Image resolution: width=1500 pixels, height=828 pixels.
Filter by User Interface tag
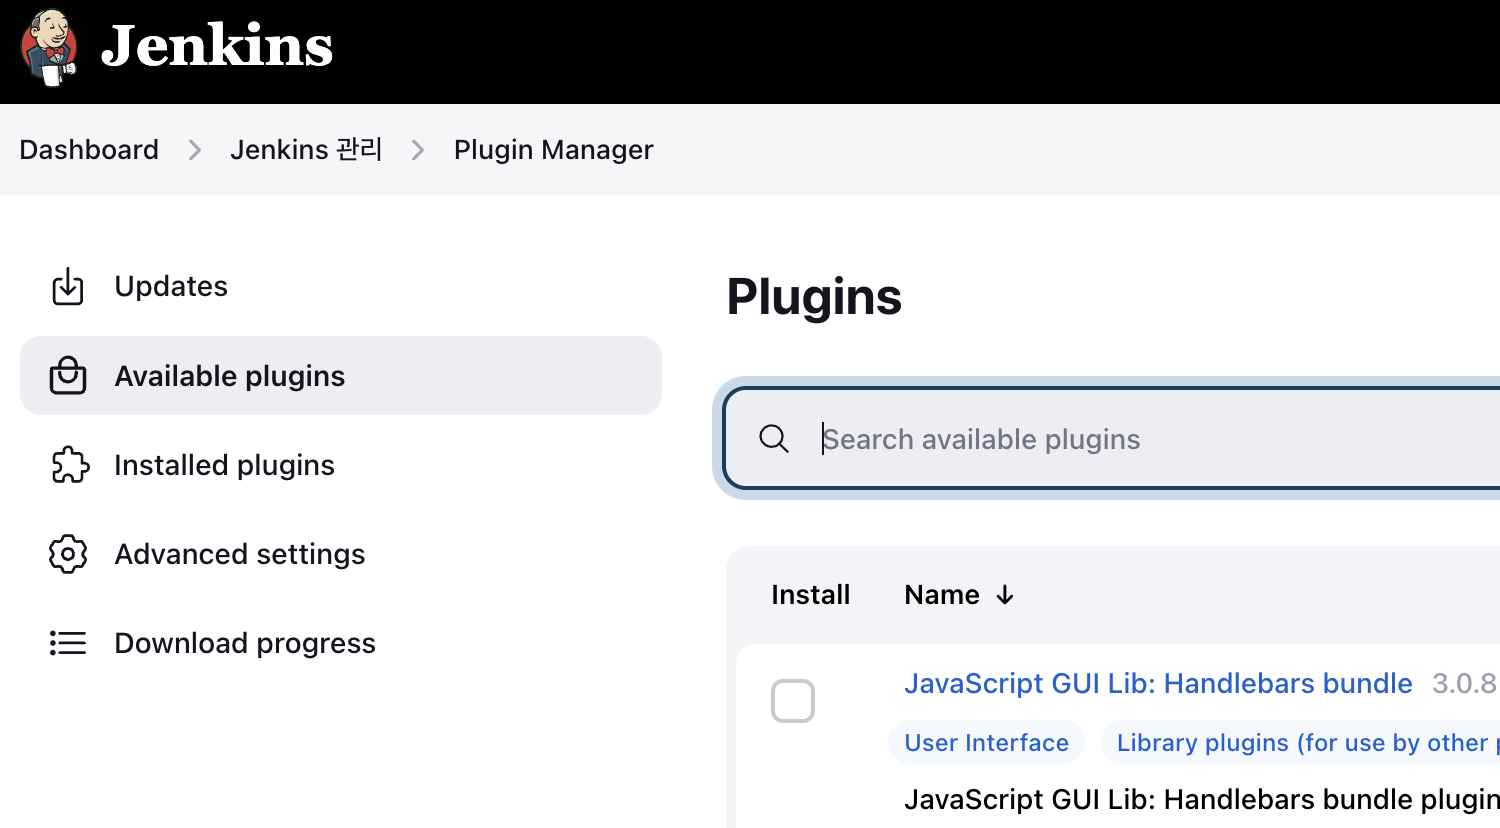[986, 743]
